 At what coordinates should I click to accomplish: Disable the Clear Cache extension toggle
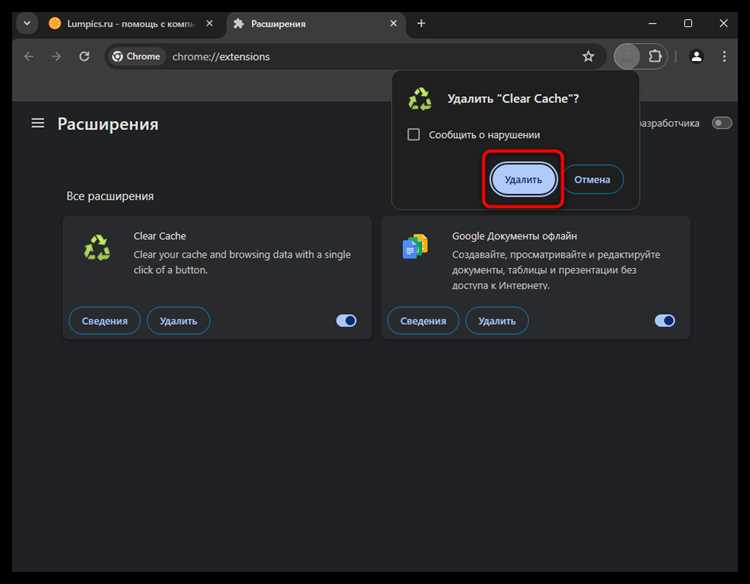pos(346,320)
